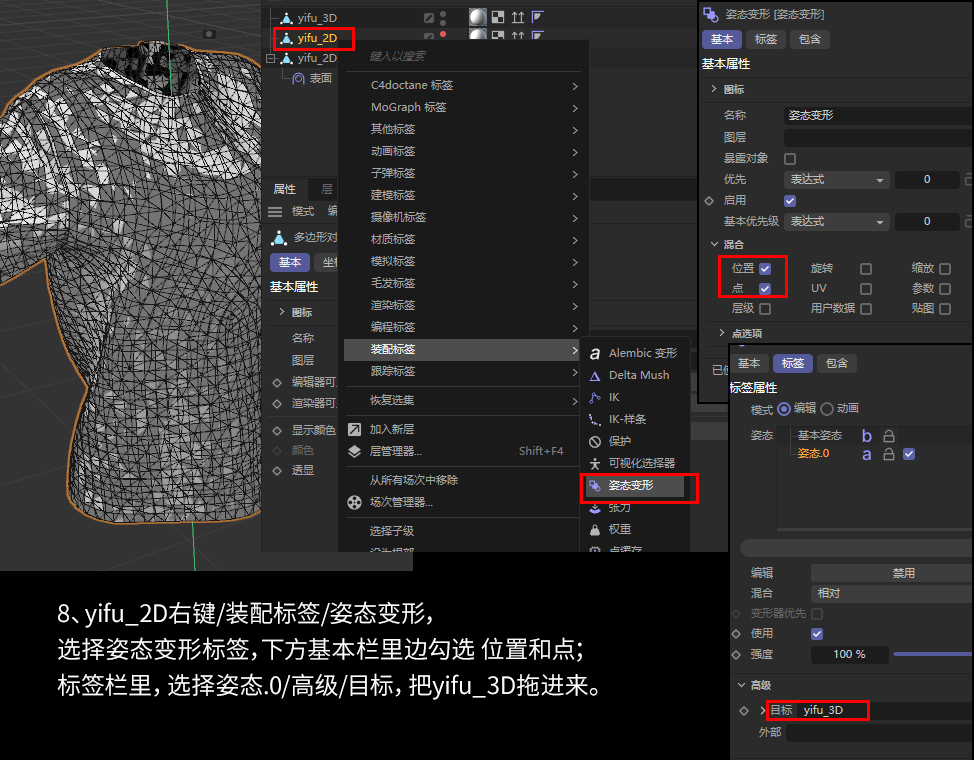Screen dimensions: 974x760
Task: Select the yifu_3D object icon
Action: pyautogui.click(x=286, y=17)
